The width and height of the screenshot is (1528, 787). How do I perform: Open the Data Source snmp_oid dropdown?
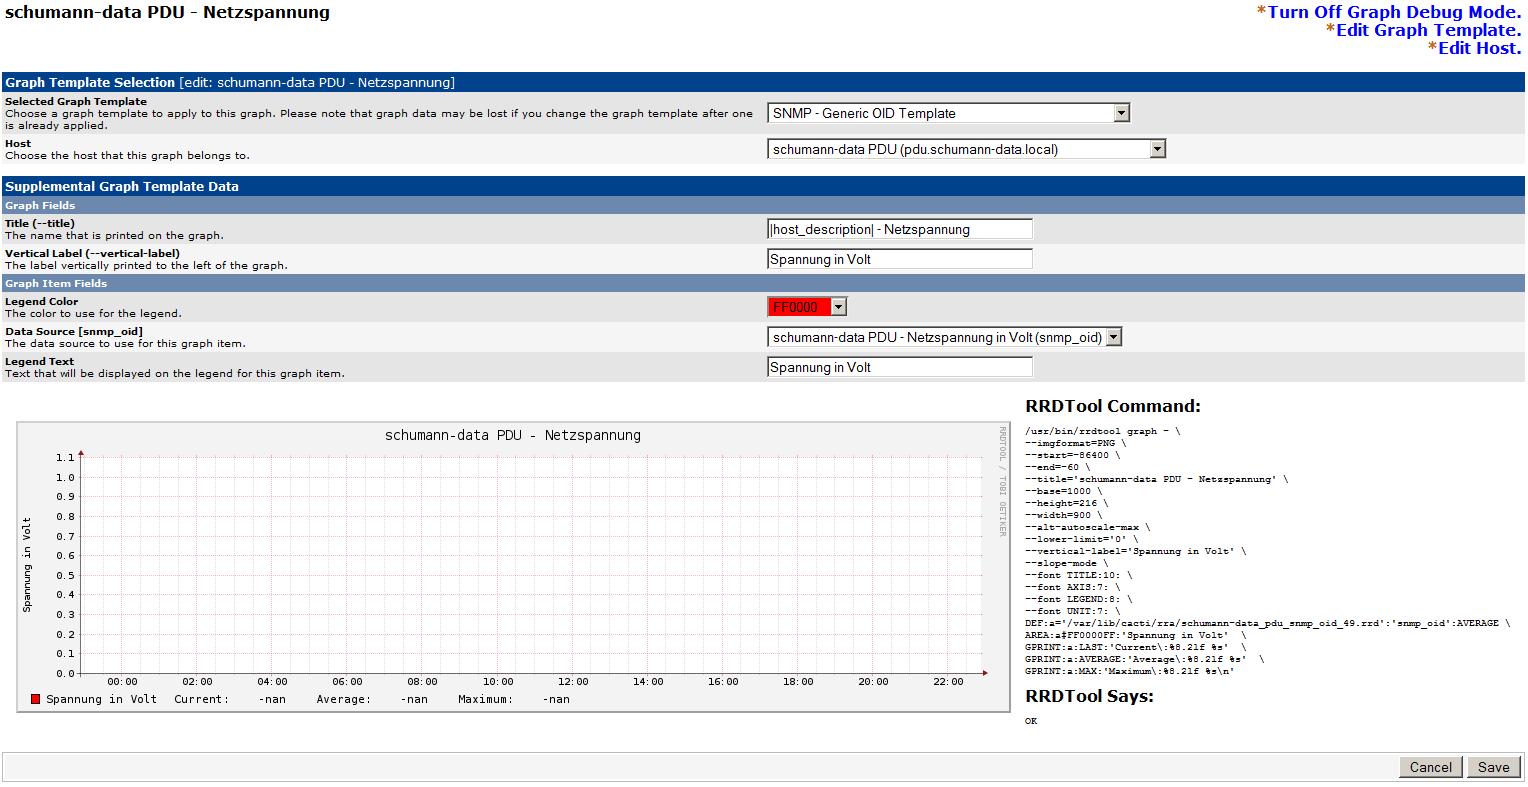(945, 337)
